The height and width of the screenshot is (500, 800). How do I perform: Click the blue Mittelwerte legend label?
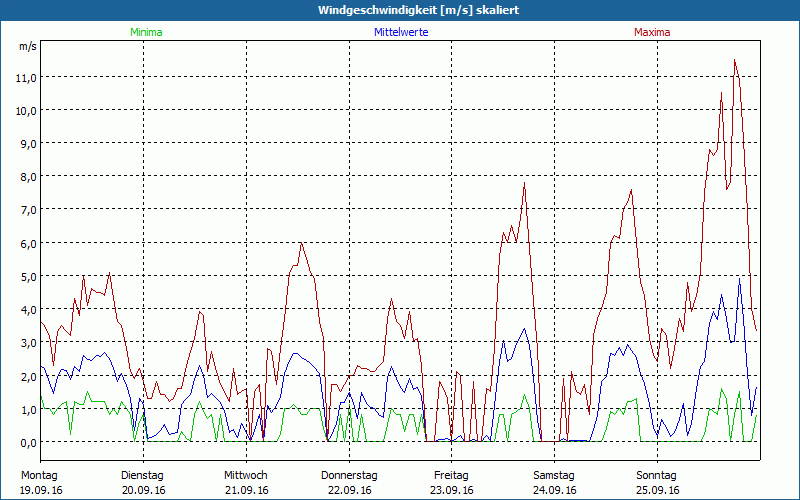(x=401, y=32)
